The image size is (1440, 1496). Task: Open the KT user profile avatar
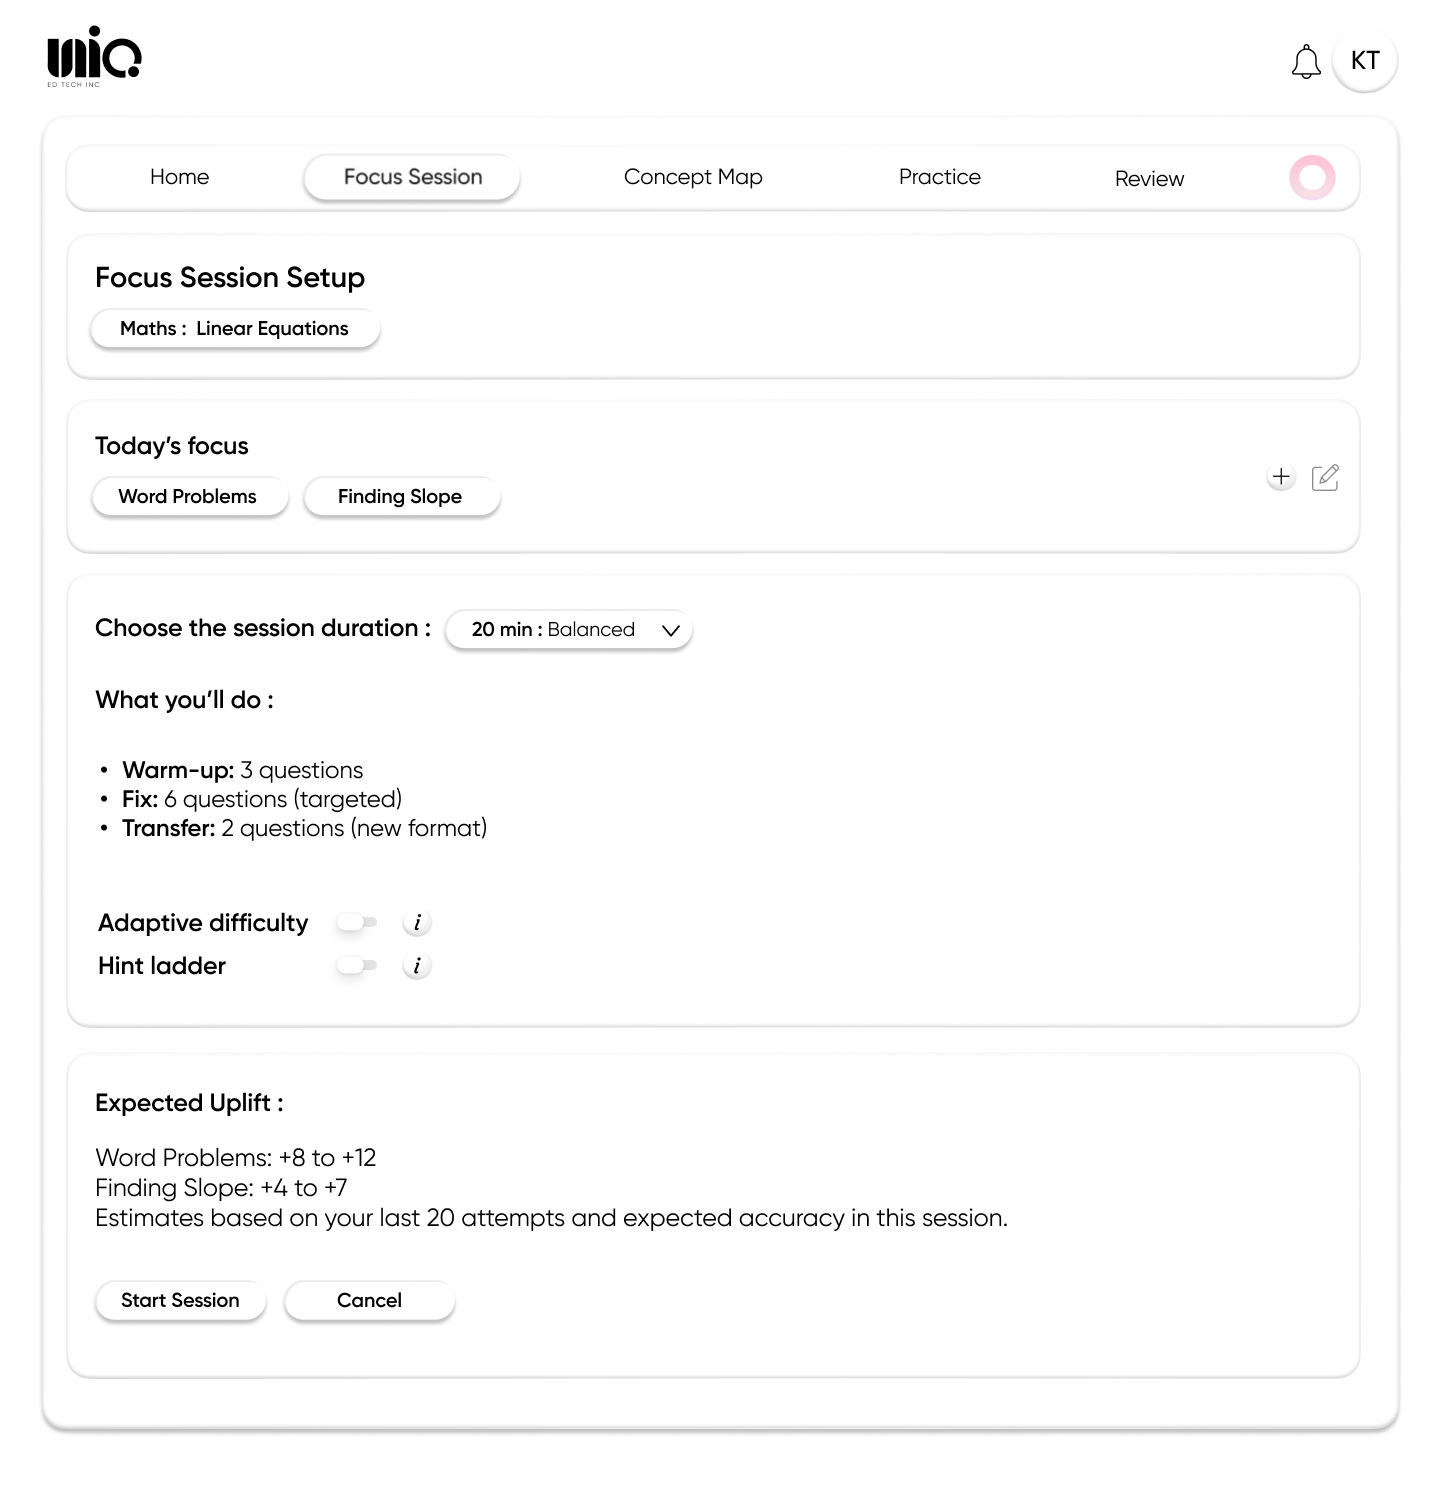(x=1364, y=61)
